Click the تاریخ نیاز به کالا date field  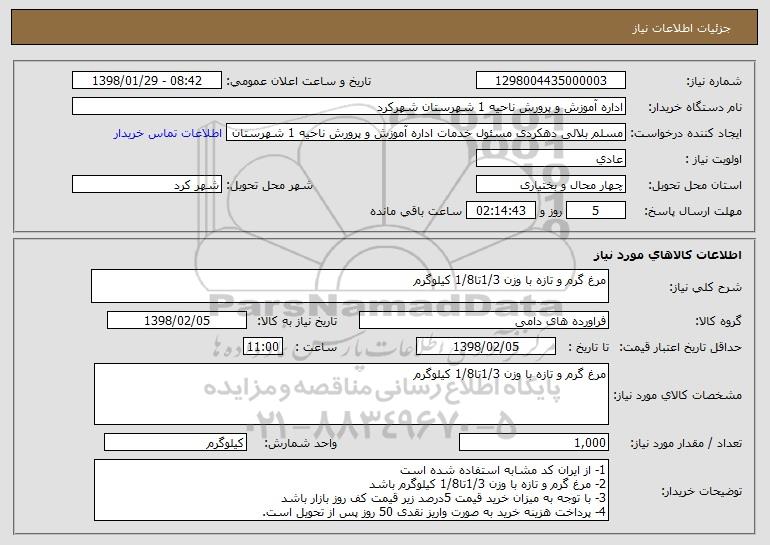(x=177, y=321)
